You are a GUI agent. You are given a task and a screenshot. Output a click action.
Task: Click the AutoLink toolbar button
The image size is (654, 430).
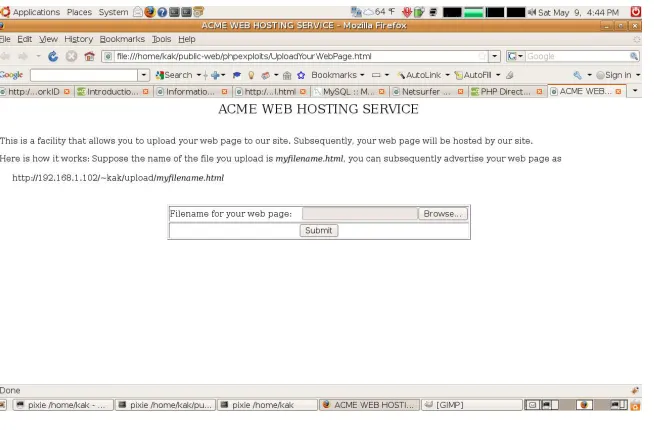click(419, 75)
